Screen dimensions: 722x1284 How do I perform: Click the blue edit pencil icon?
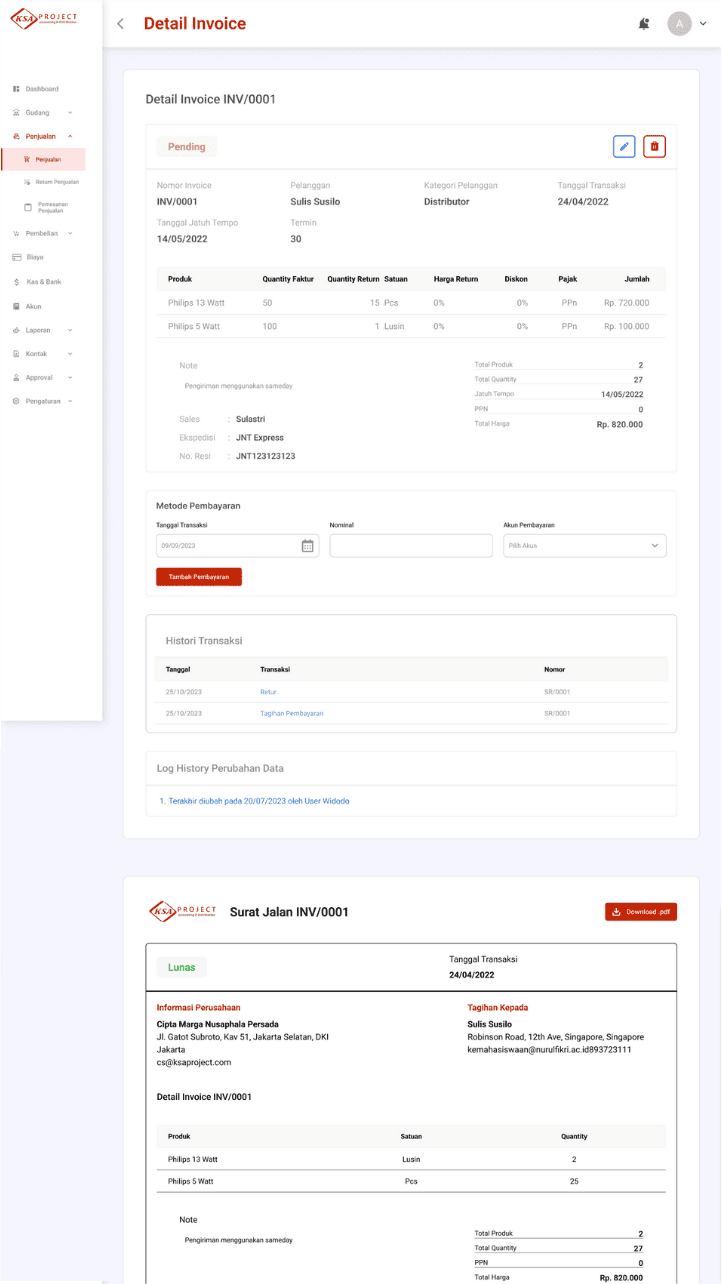[624, 147]
